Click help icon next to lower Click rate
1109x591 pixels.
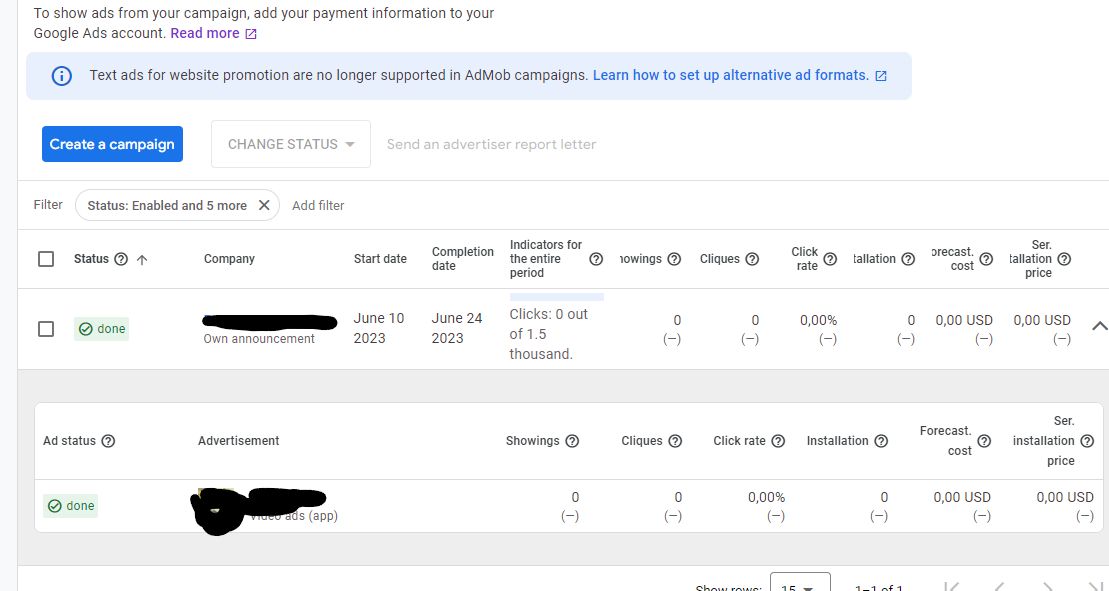(778, 441)
